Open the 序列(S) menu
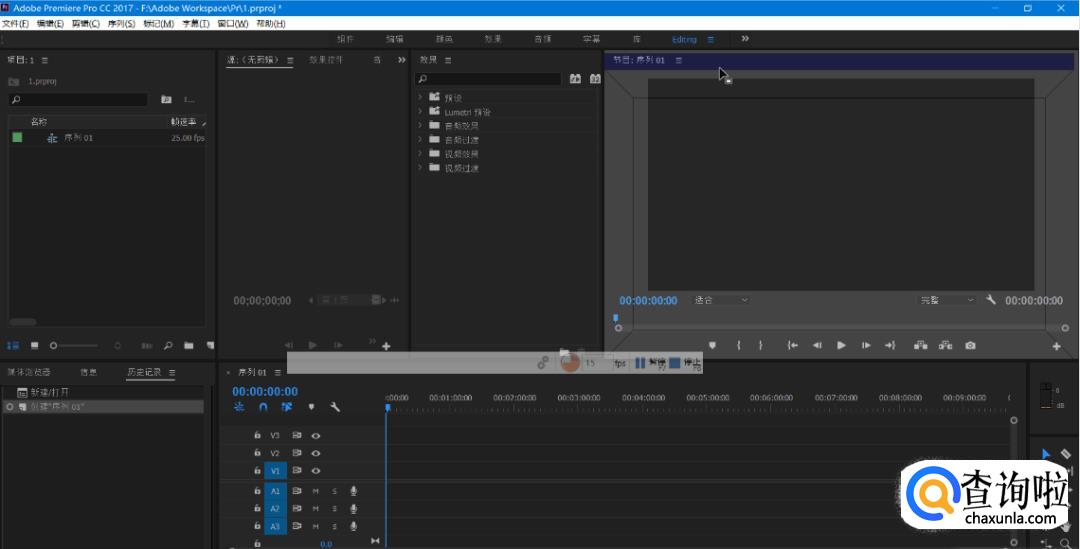Screen dimensions: 1080x549 [x=118, y=23]
